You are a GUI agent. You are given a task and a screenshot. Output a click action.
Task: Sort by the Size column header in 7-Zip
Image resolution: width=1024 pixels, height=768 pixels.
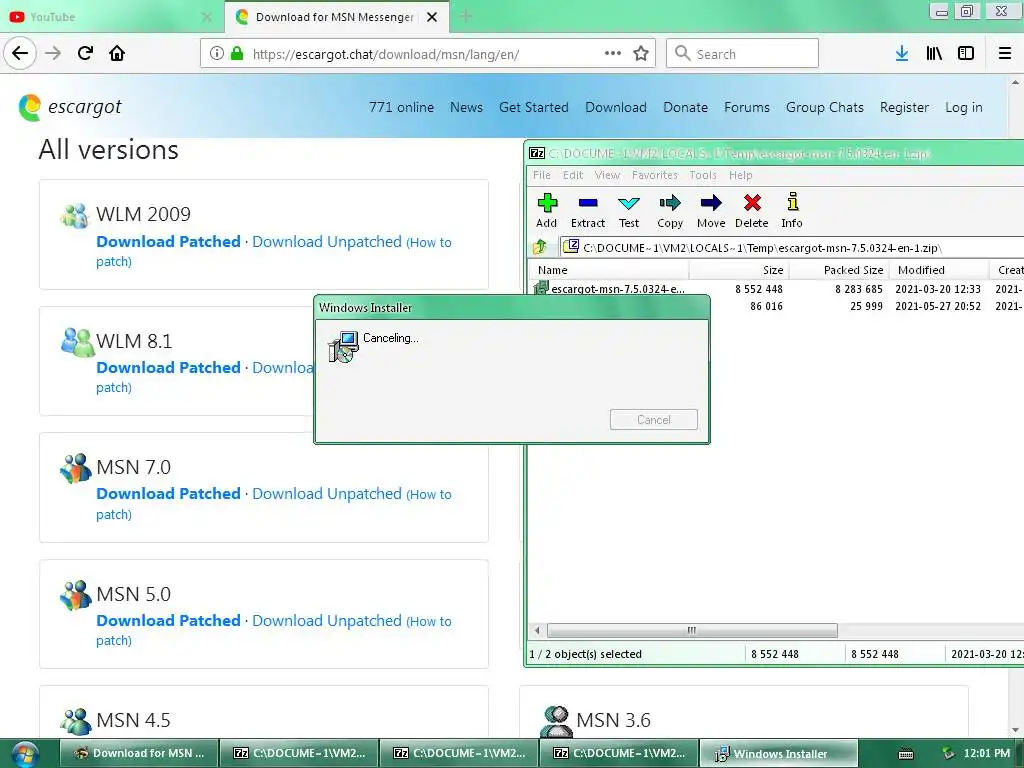point(739,270)
